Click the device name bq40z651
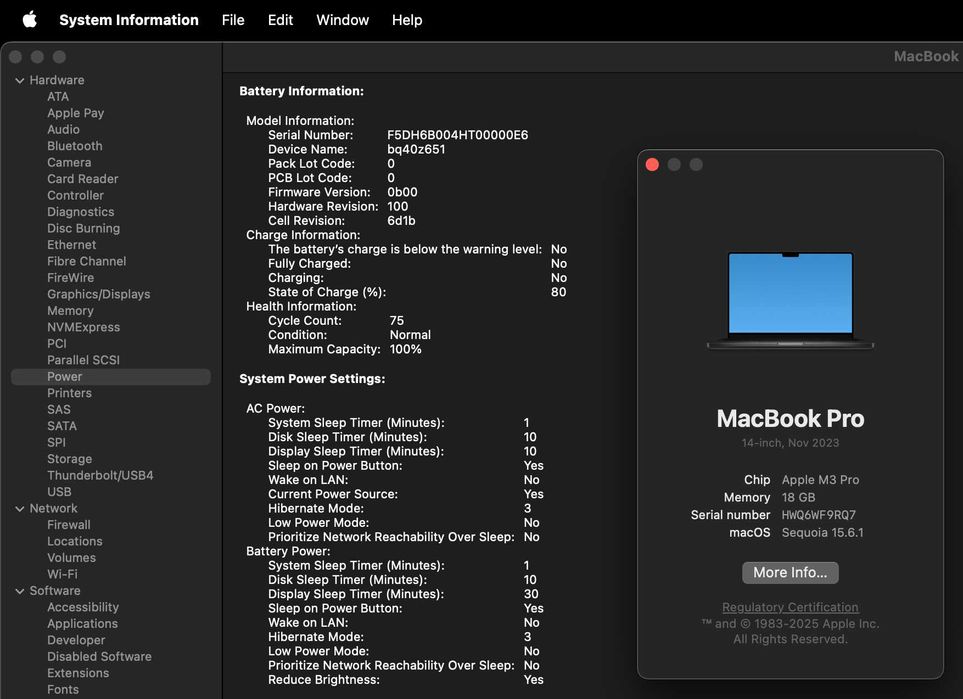Image resolution: width=963 pixels, height=699 pixels. pyautogui.click(x=416, y=149)
